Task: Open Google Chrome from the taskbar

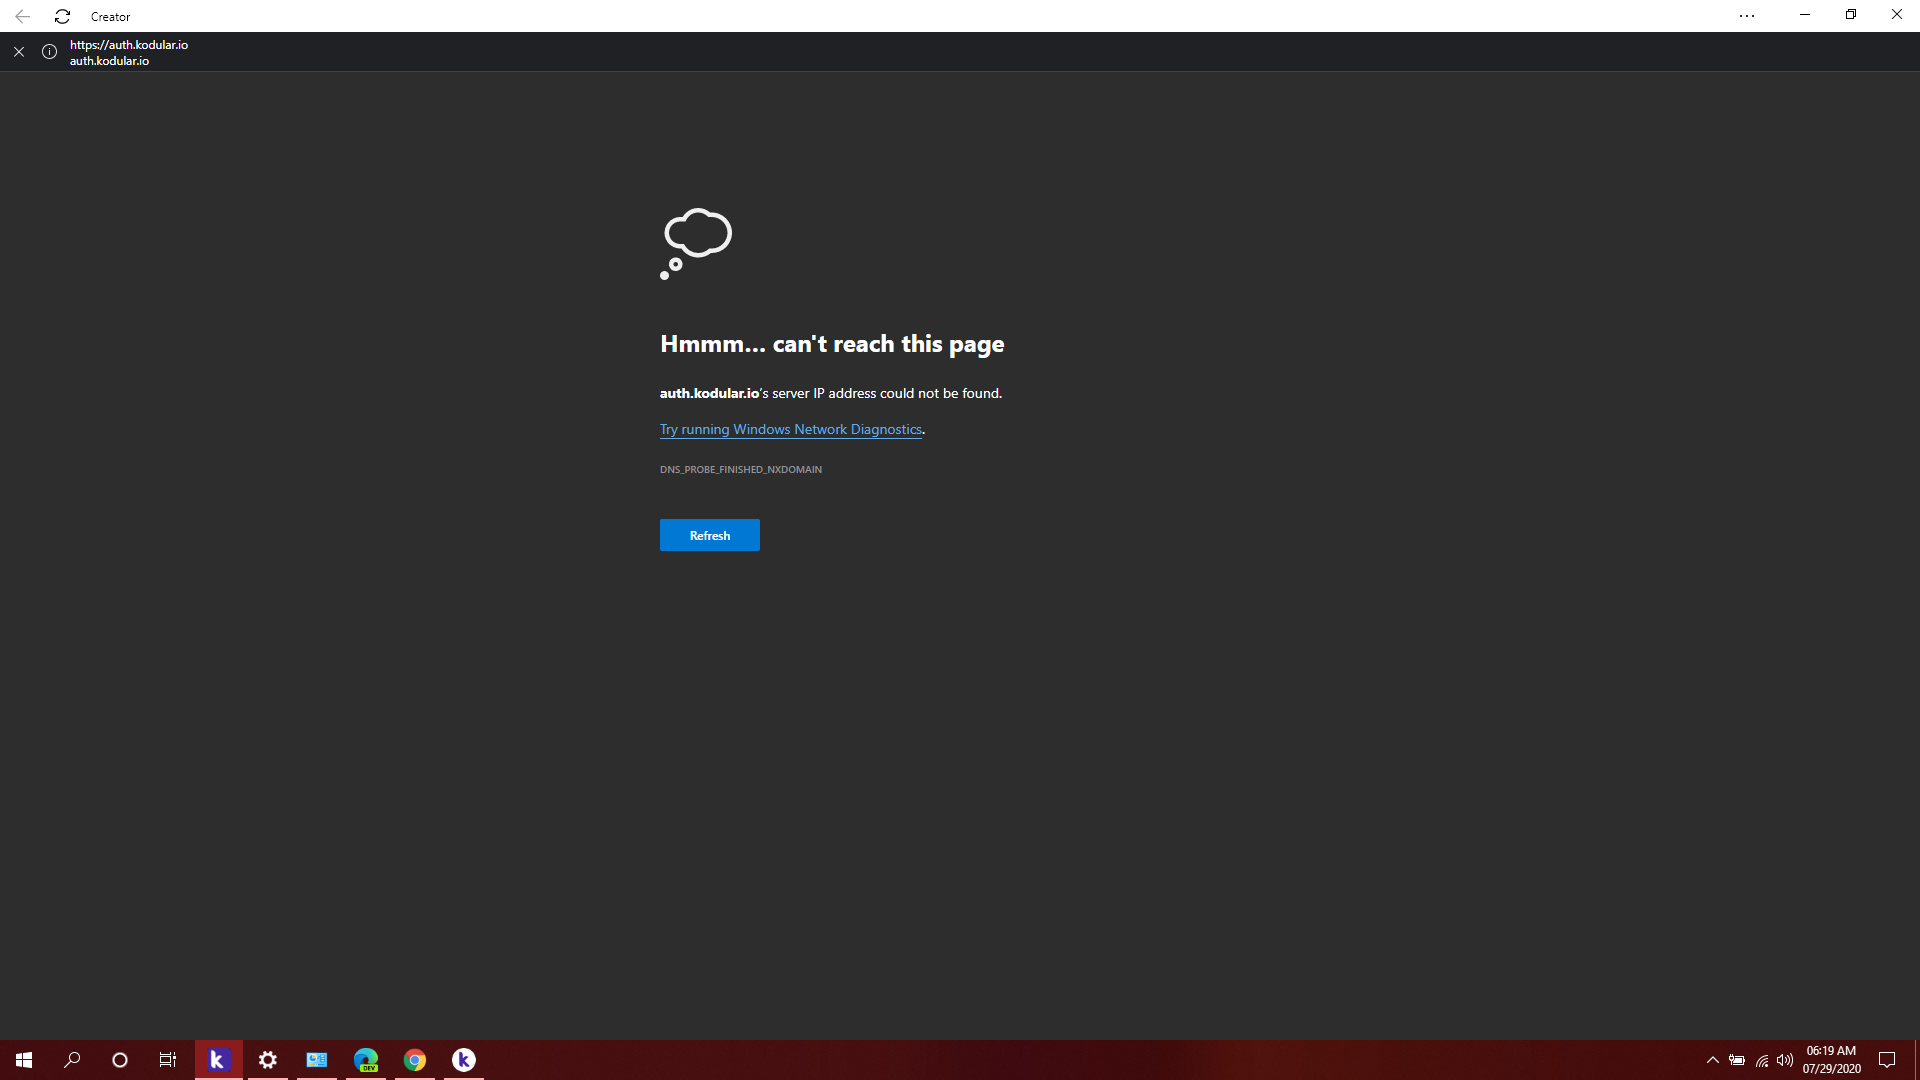Action: (415, 1060)
